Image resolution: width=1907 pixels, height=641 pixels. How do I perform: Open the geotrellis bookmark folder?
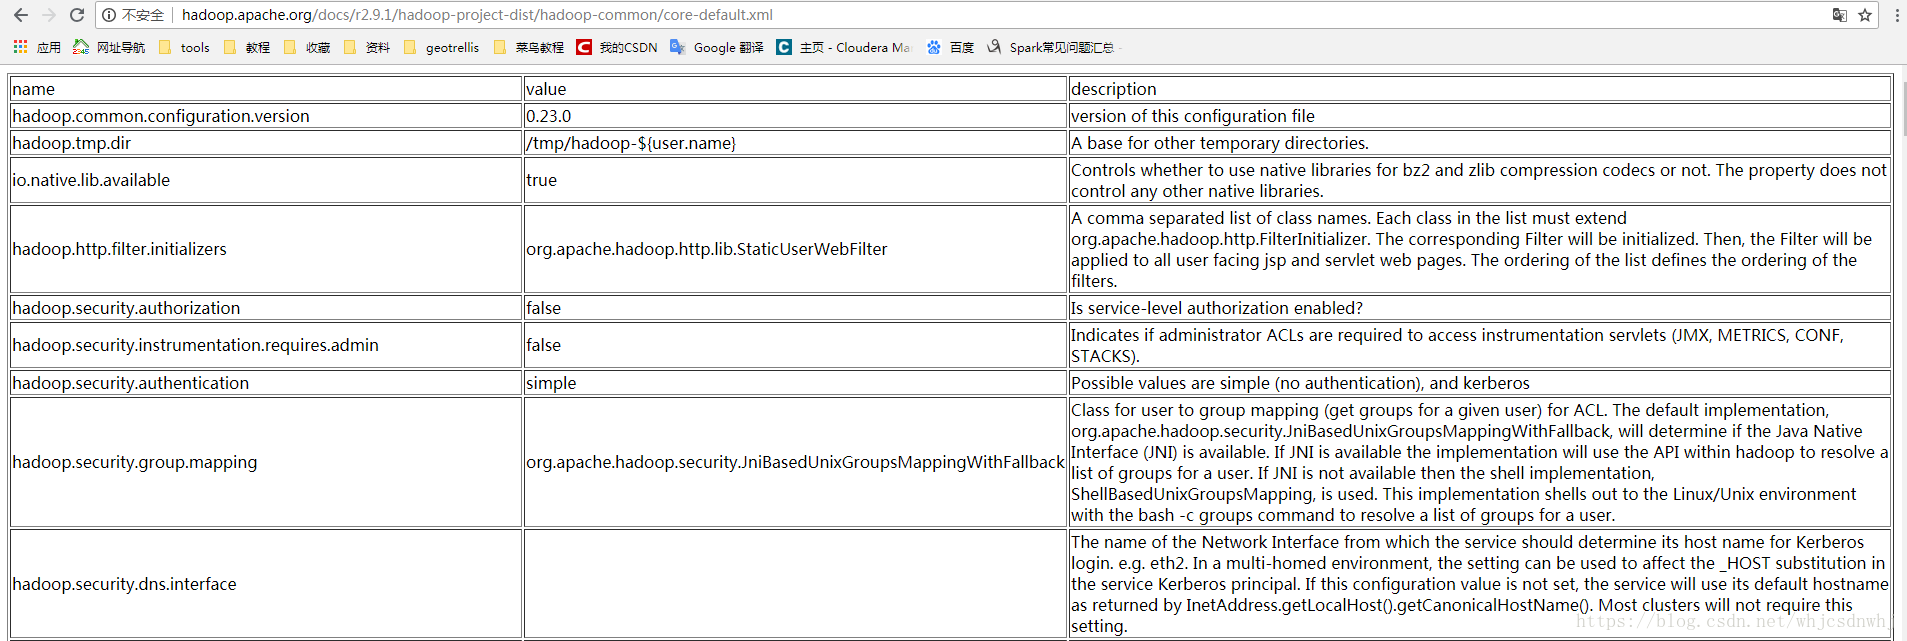441,47
